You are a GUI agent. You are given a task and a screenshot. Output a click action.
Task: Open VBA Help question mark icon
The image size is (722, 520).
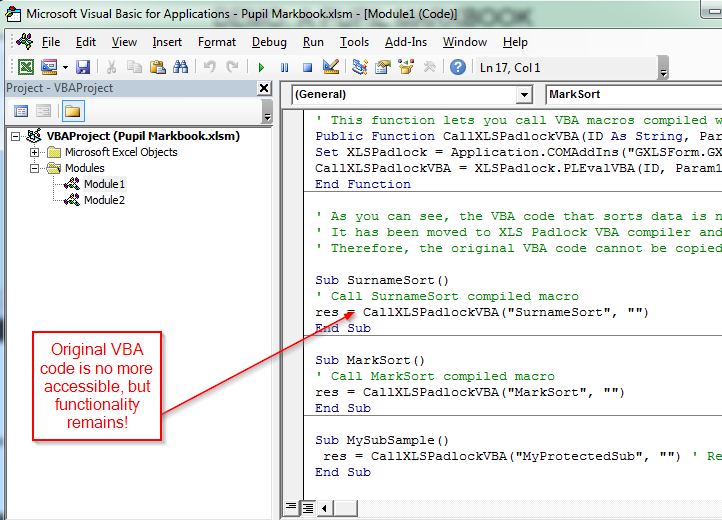point(458,67)
